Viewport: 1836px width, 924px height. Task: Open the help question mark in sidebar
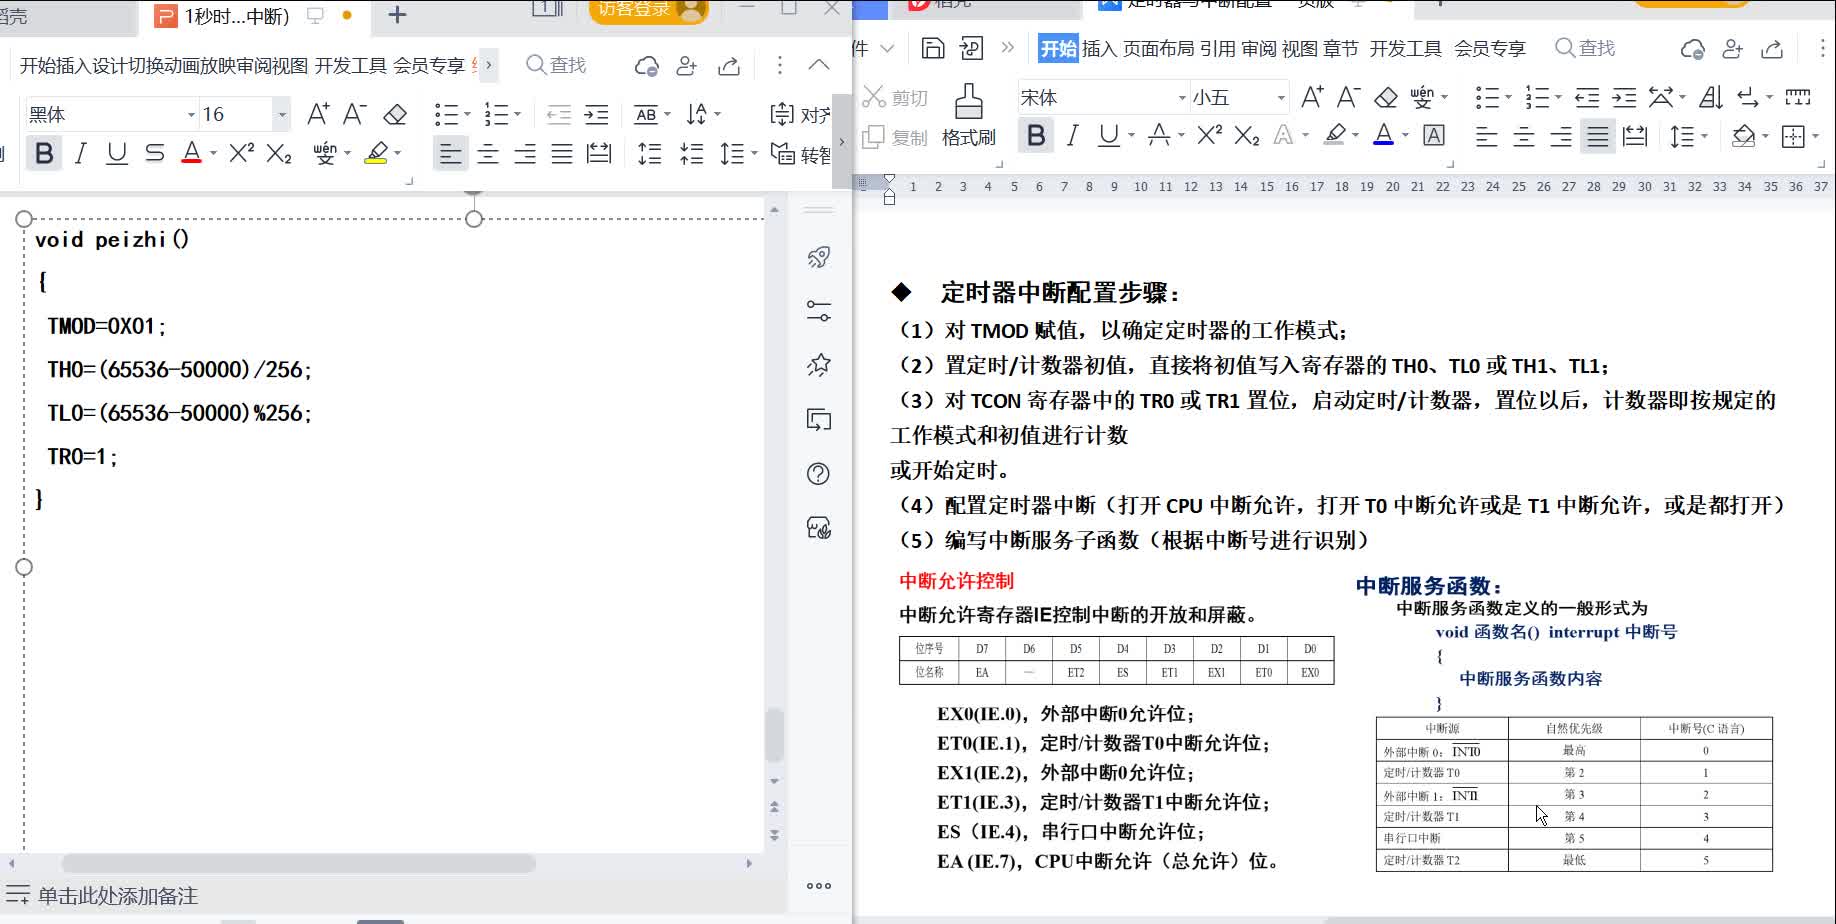coord(819,474)
